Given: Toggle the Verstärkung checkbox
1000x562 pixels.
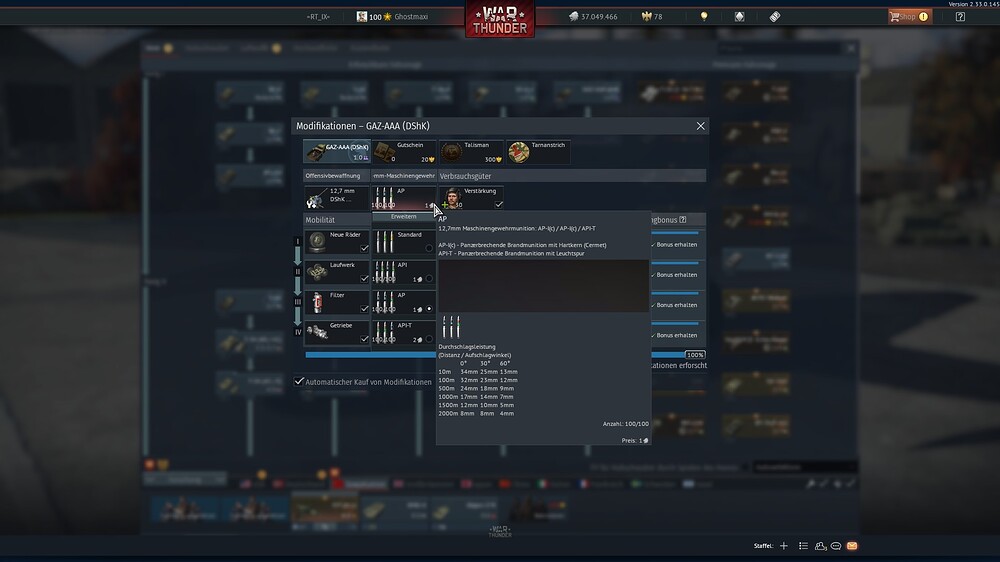Looking at the screenshot, I should [499, 205].
